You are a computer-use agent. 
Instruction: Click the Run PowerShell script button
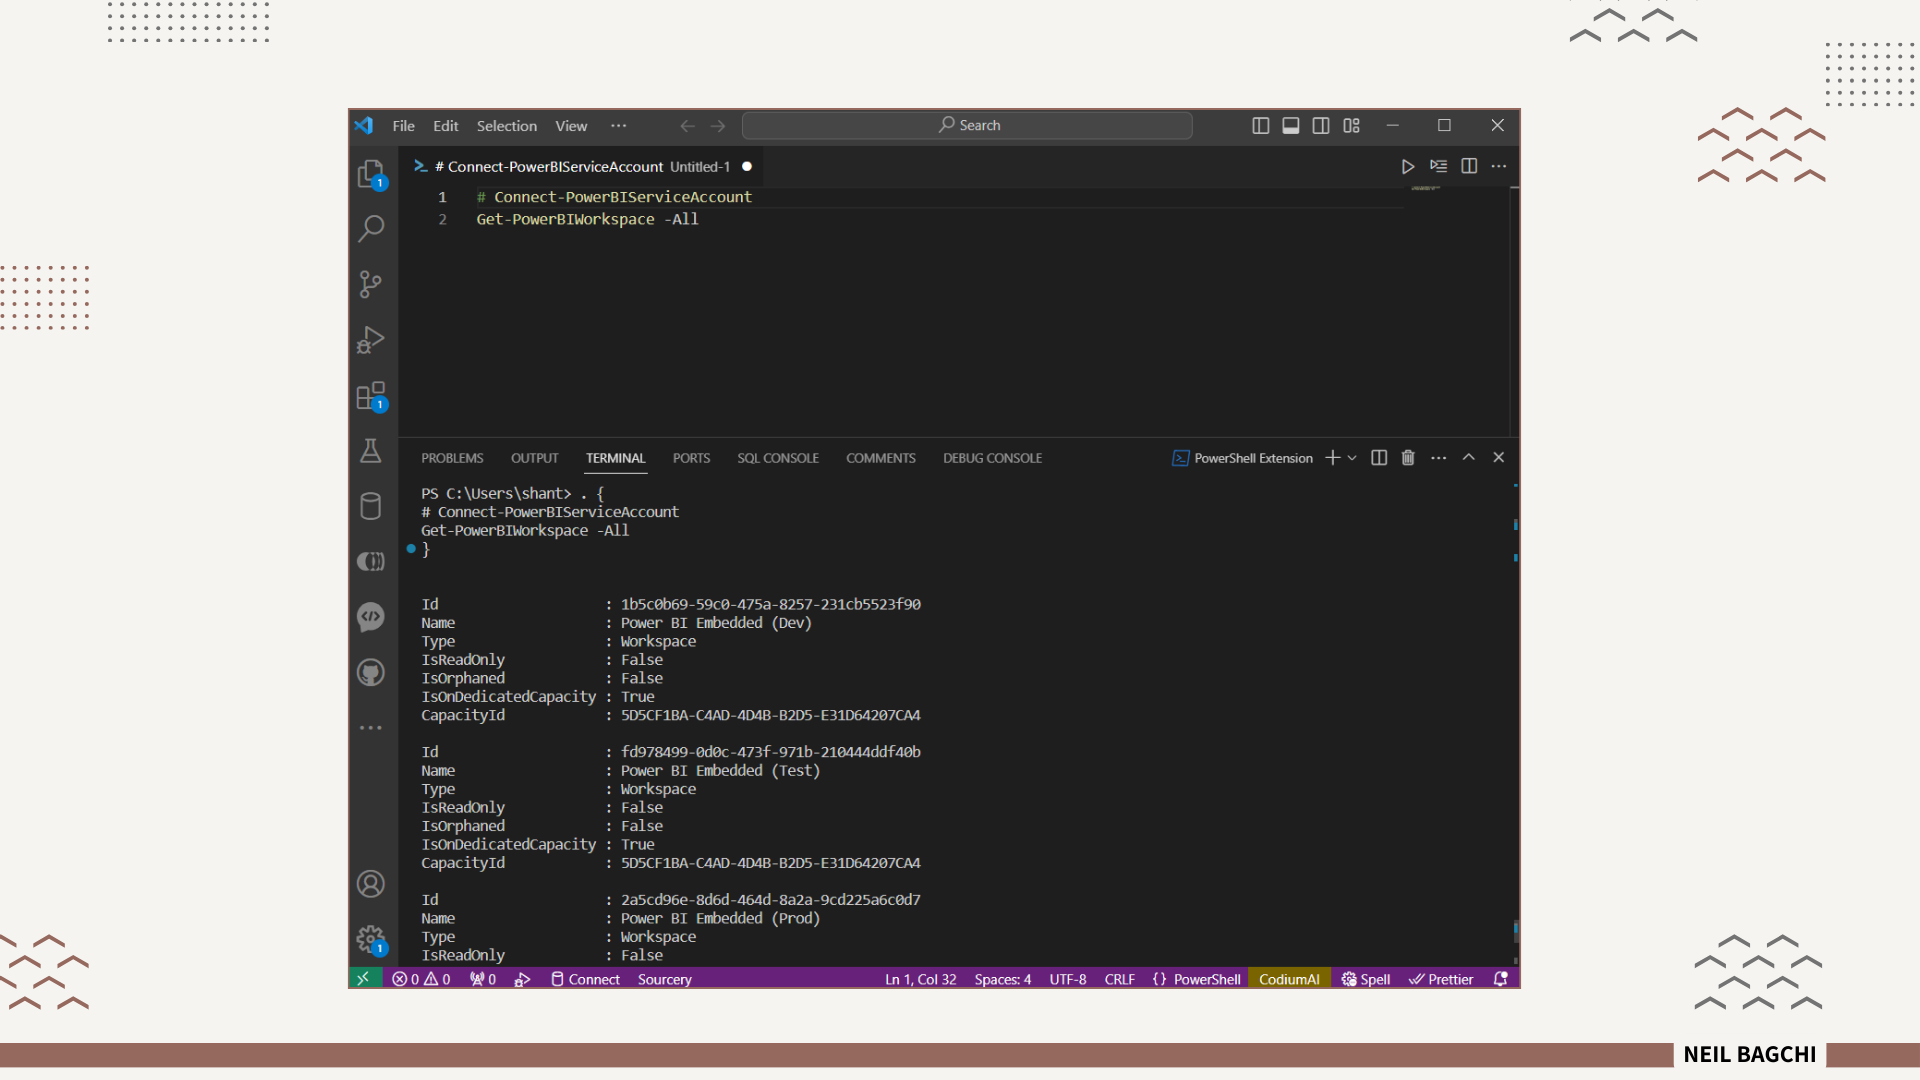[1406, 165]
